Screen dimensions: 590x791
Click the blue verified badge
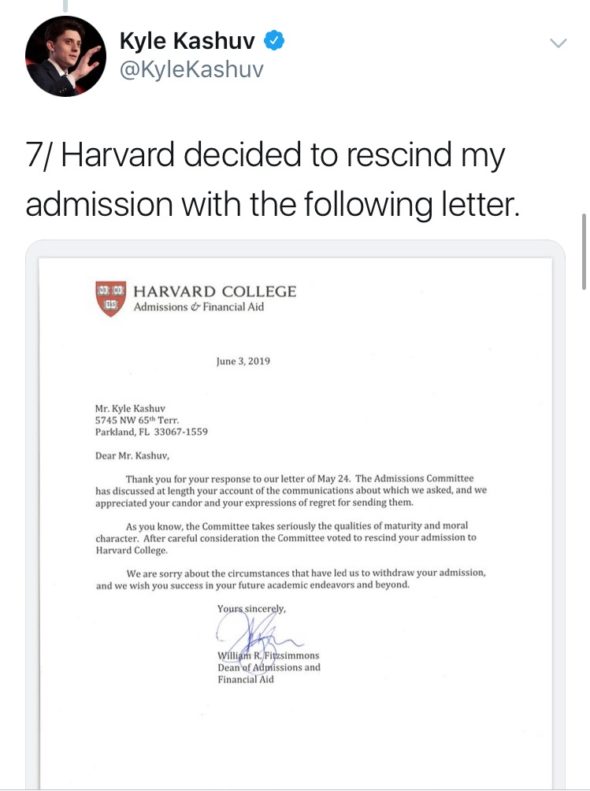tap(274, 41)
